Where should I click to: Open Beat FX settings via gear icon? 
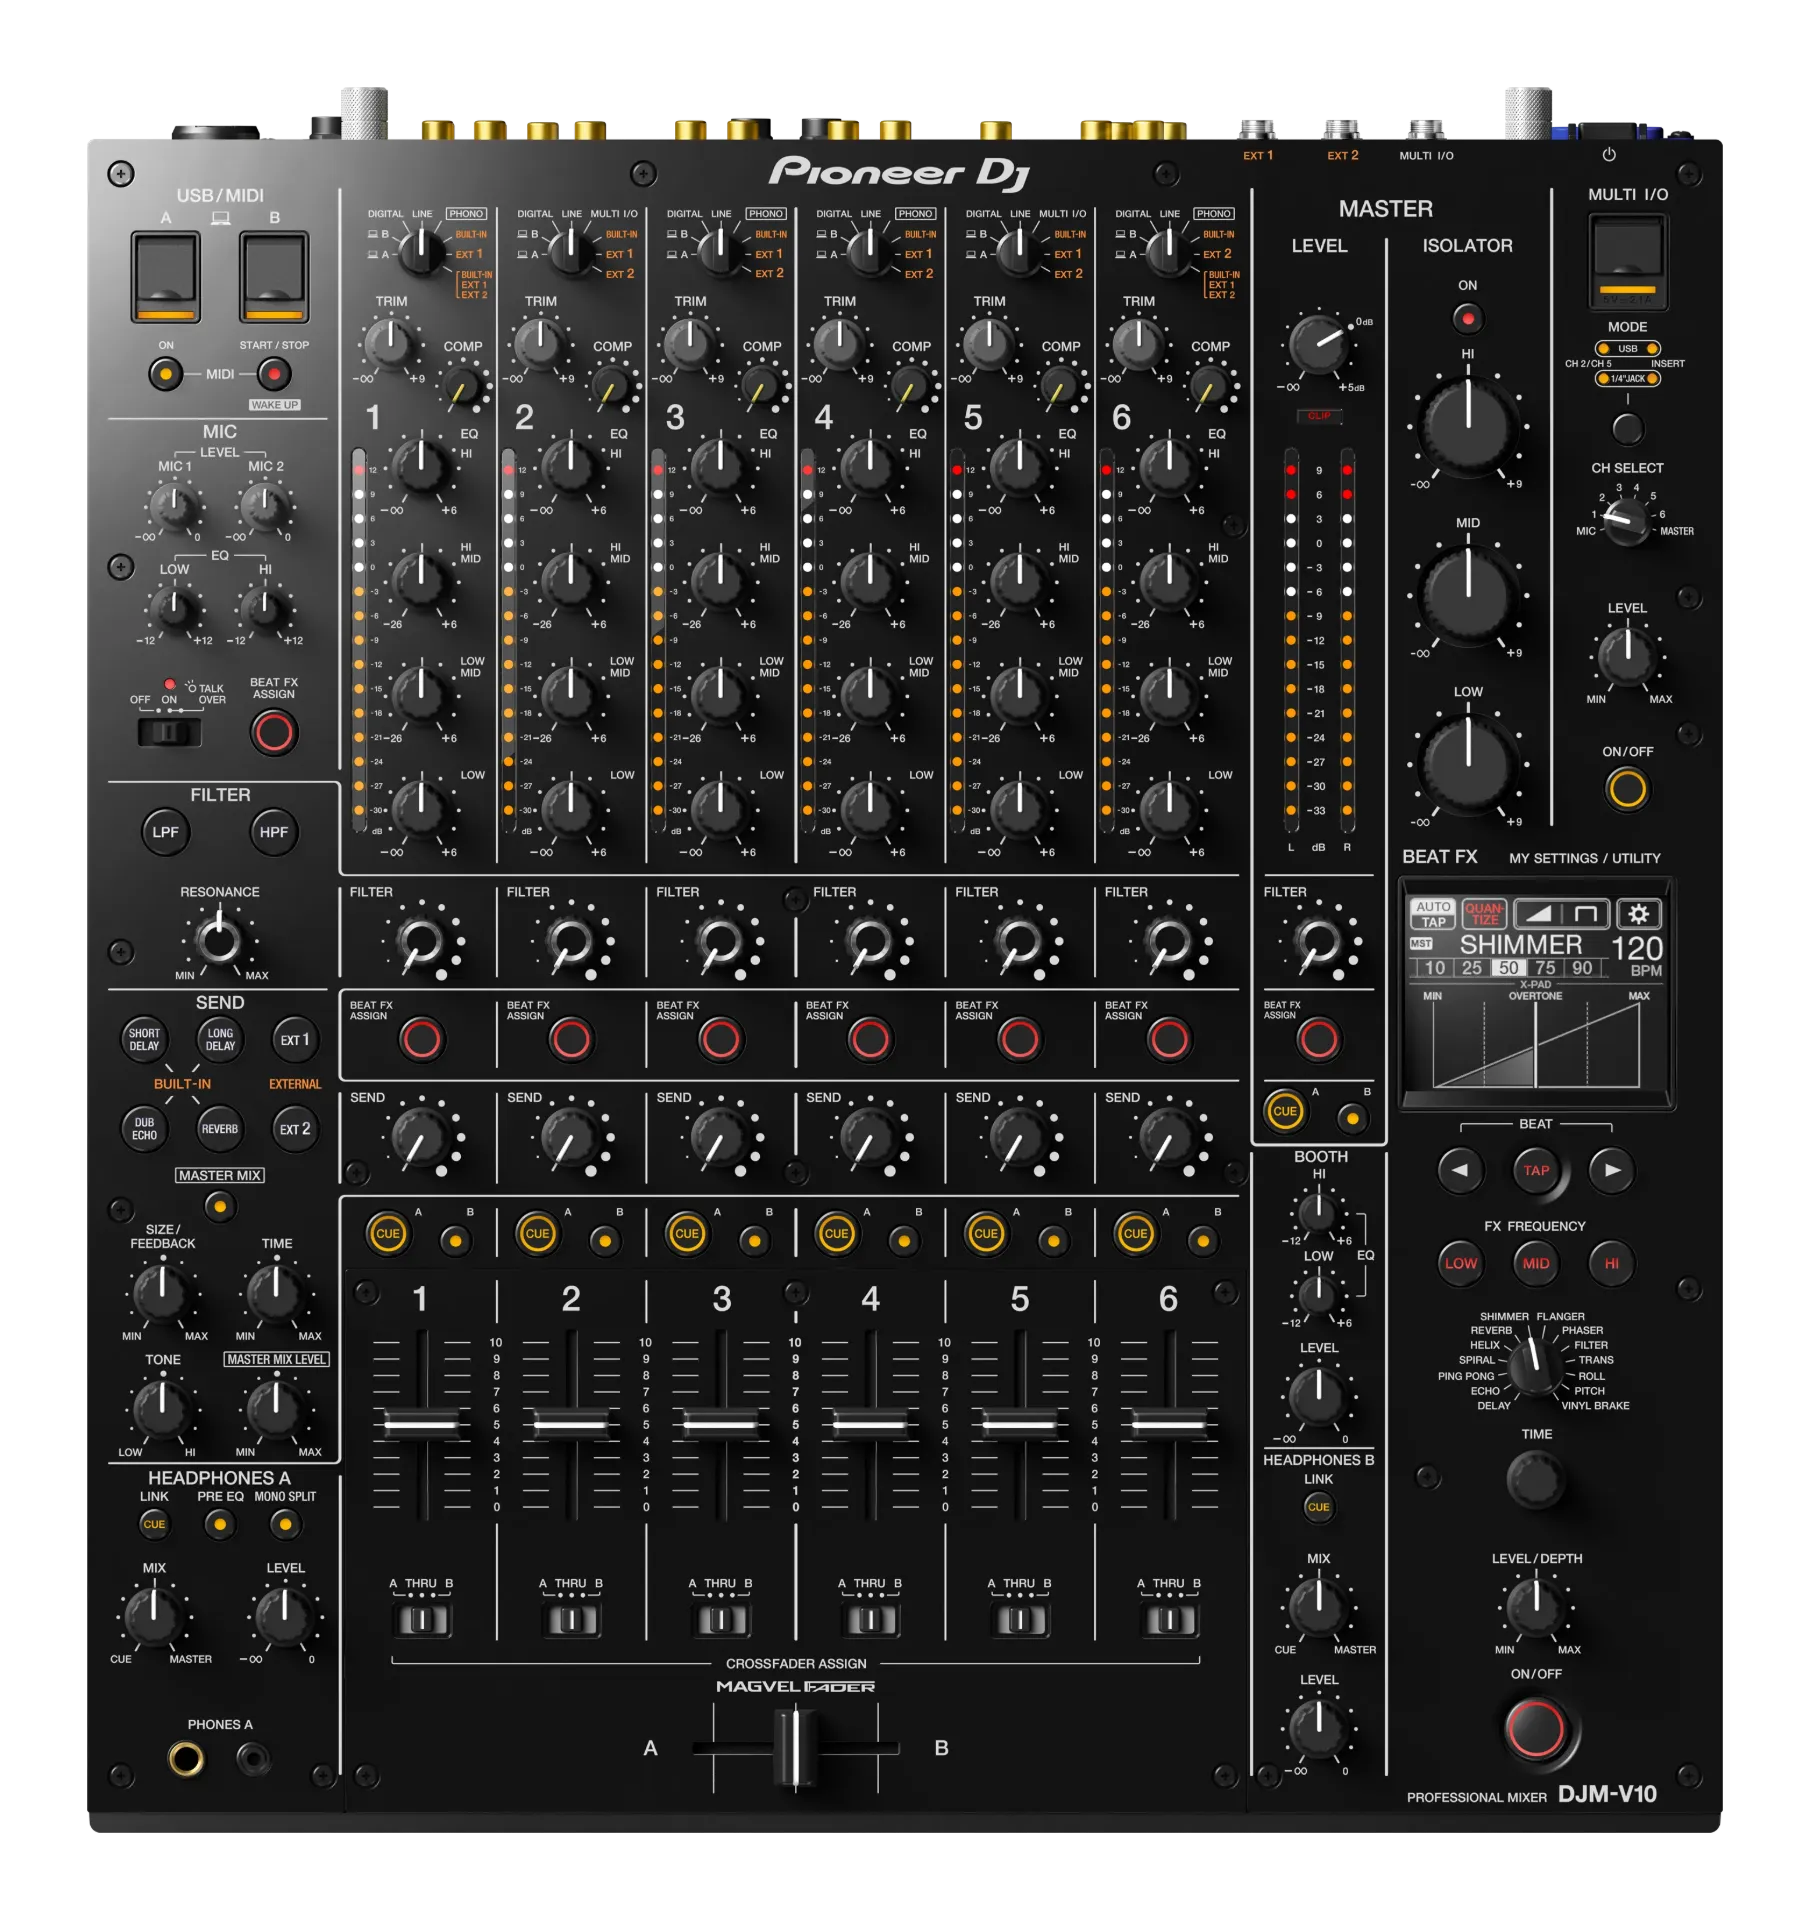[x=1638, y=913]
